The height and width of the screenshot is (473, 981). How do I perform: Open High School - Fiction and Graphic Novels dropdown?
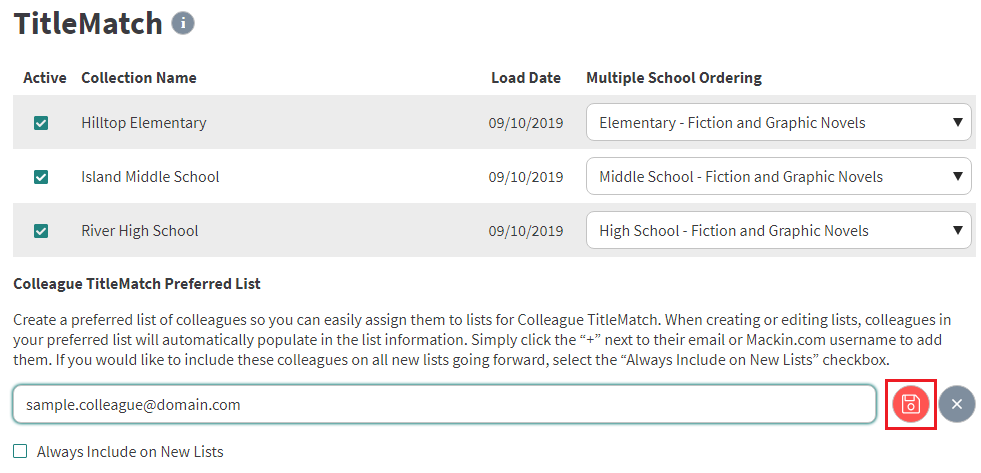click(x=779, y=231)
